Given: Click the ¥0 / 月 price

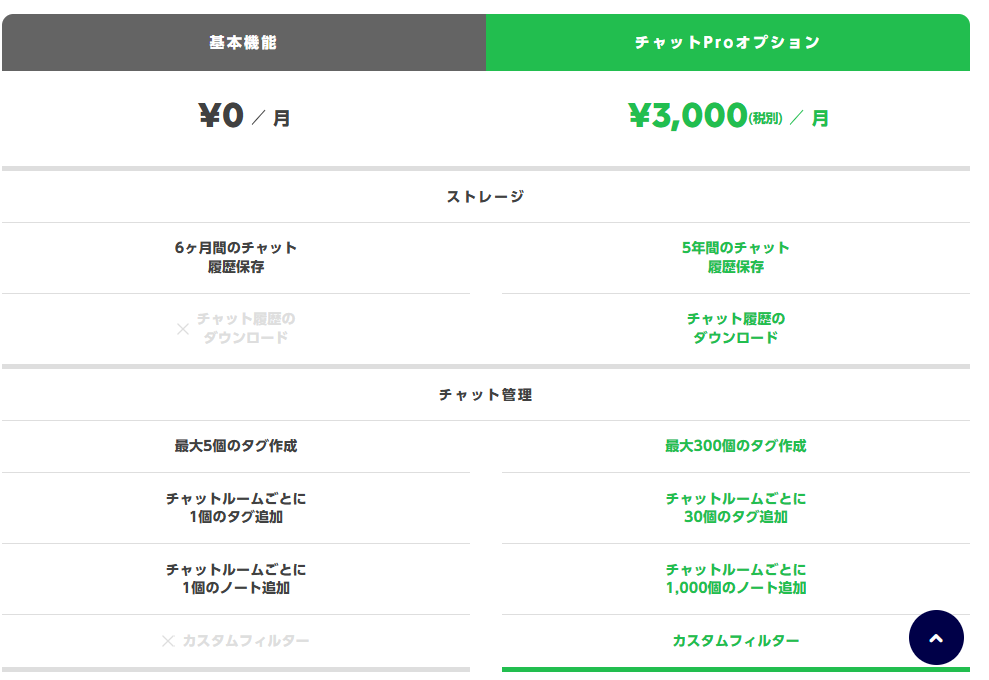Looking at the screenshot, I should [x=244, y=117].
